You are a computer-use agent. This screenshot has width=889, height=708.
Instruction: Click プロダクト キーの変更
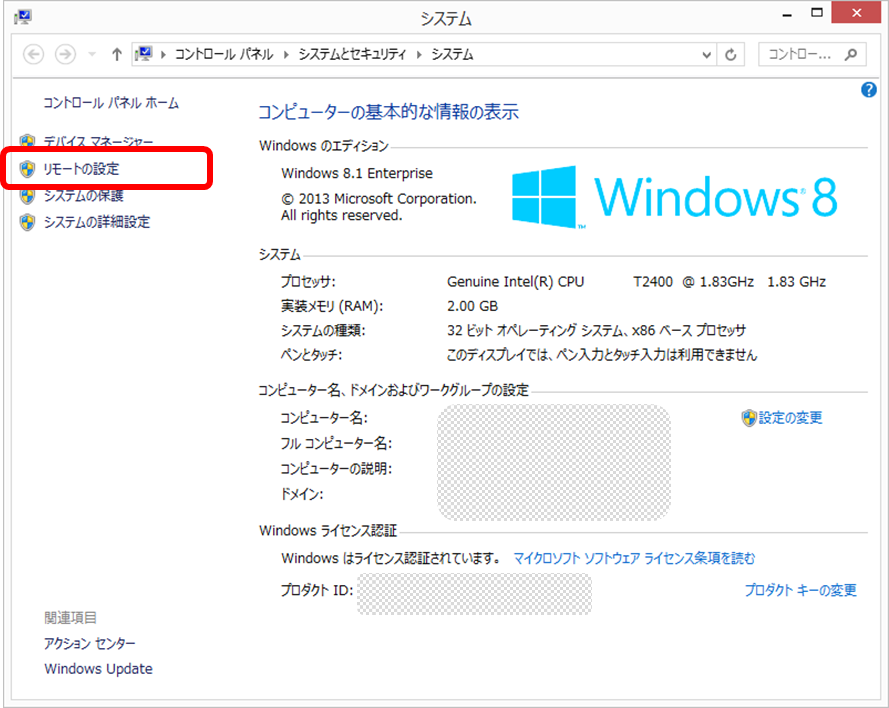tap(801, 590)
